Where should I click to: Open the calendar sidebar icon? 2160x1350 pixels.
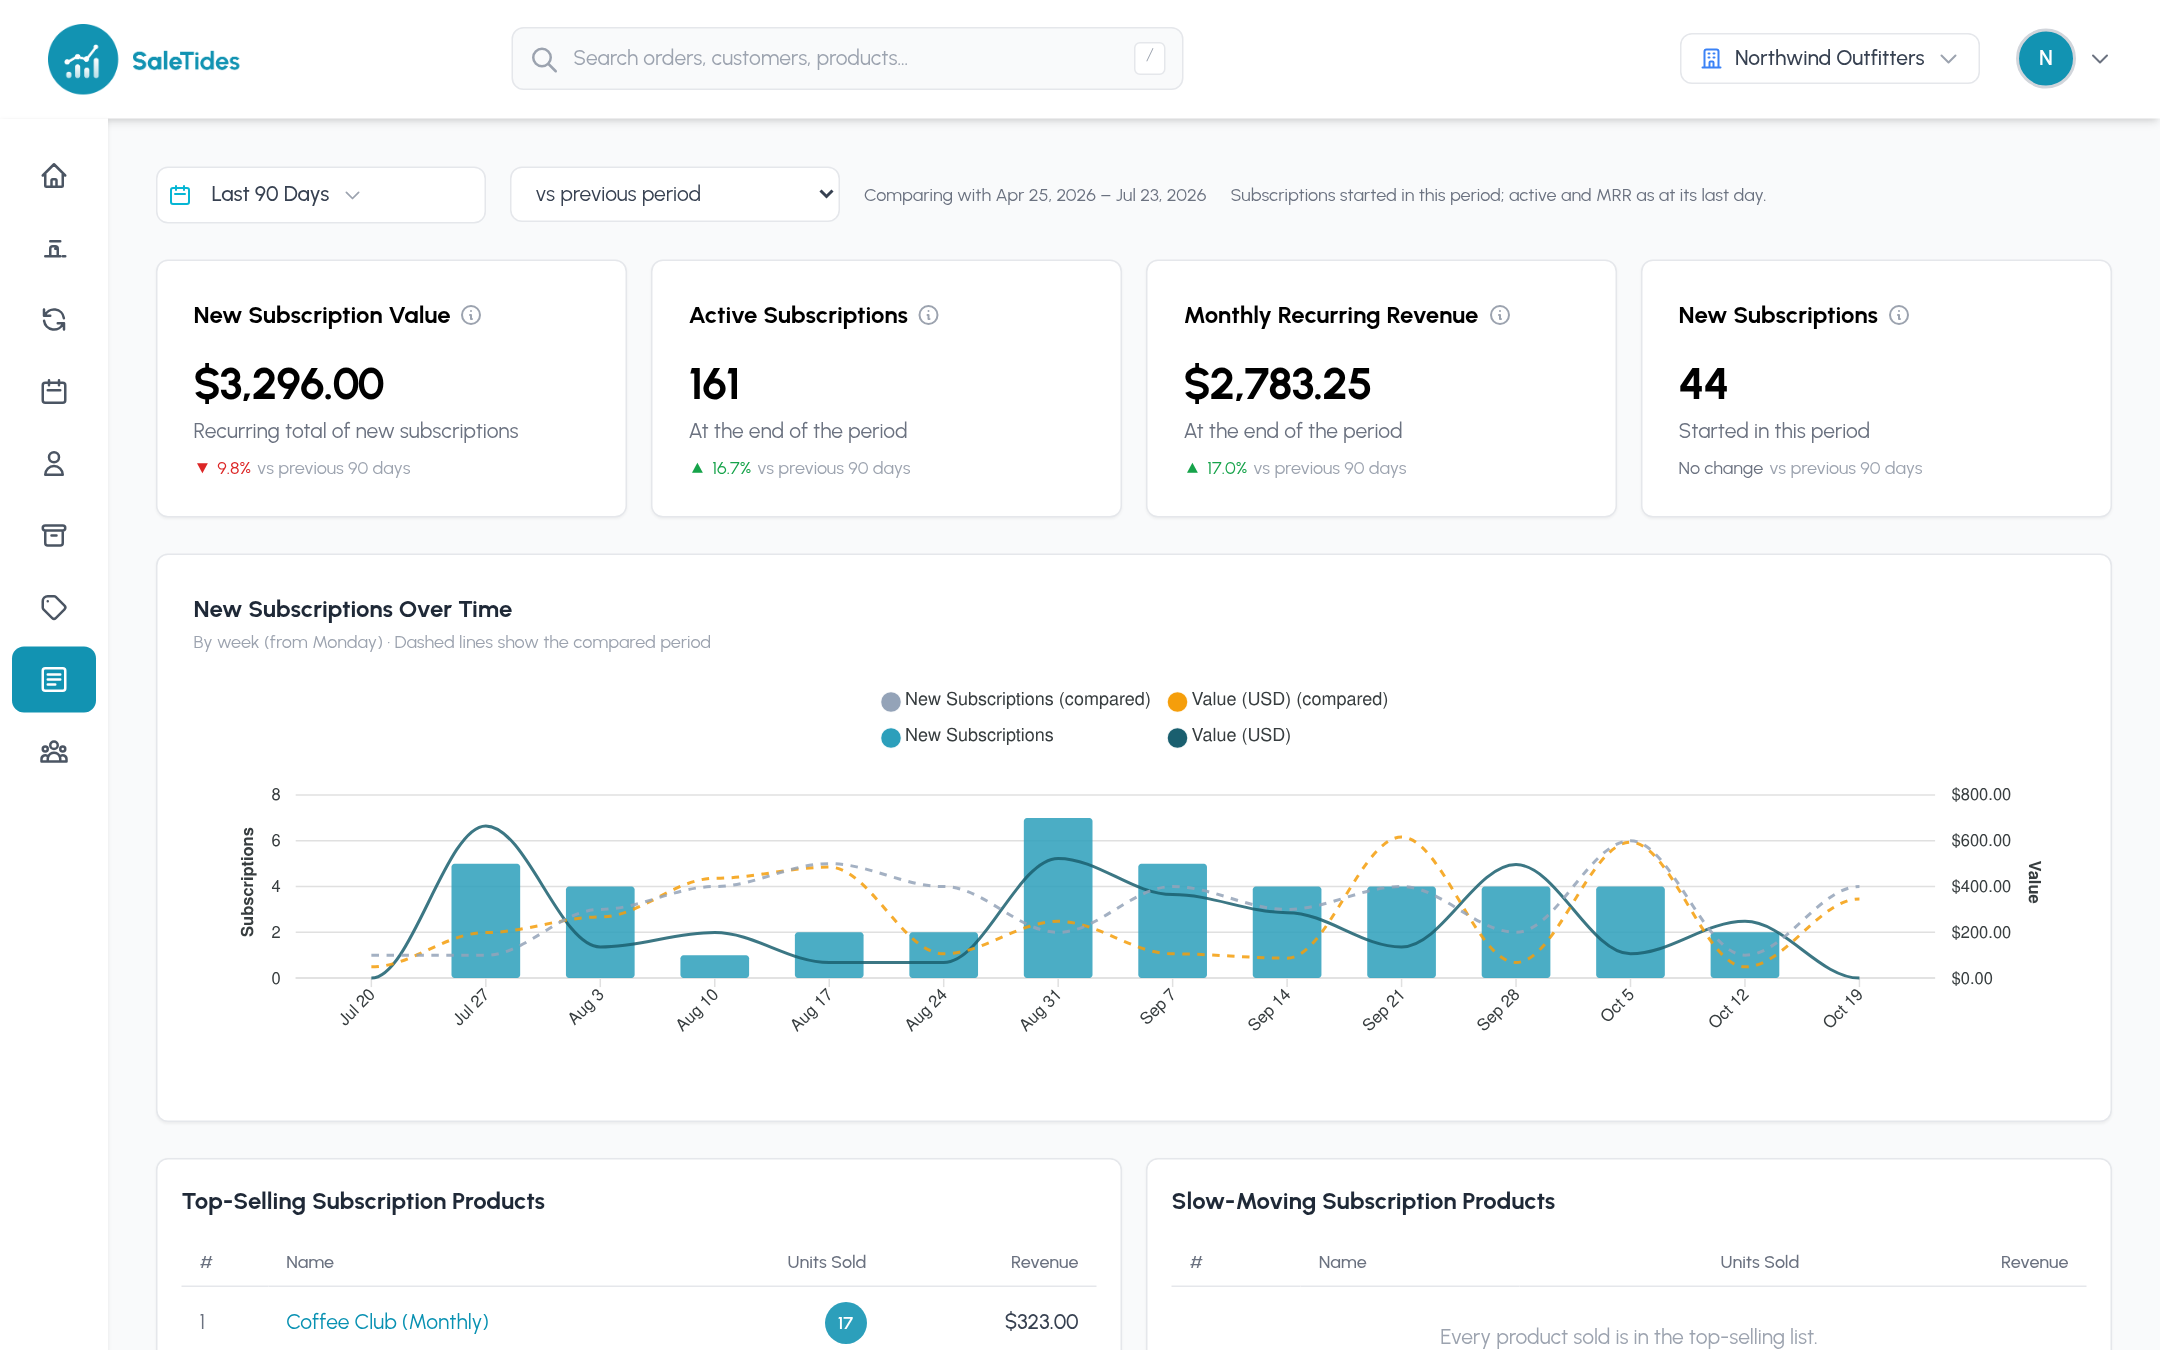click(x=54, y=392)
